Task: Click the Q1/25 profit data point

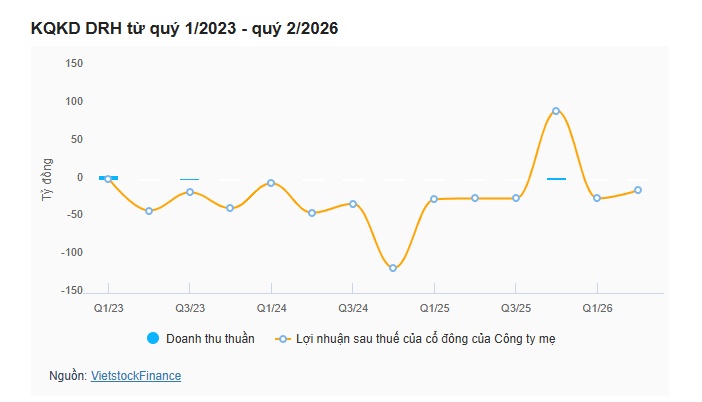Action: click(x=434, y=199)
